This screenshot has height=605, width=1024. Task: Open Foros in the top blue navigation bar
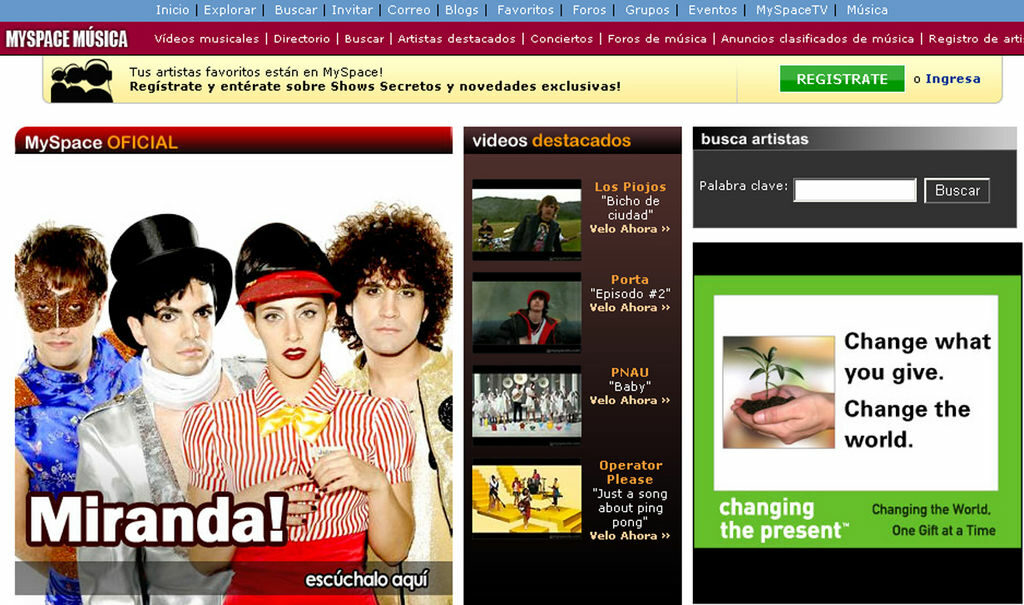[x=589, y=10]
